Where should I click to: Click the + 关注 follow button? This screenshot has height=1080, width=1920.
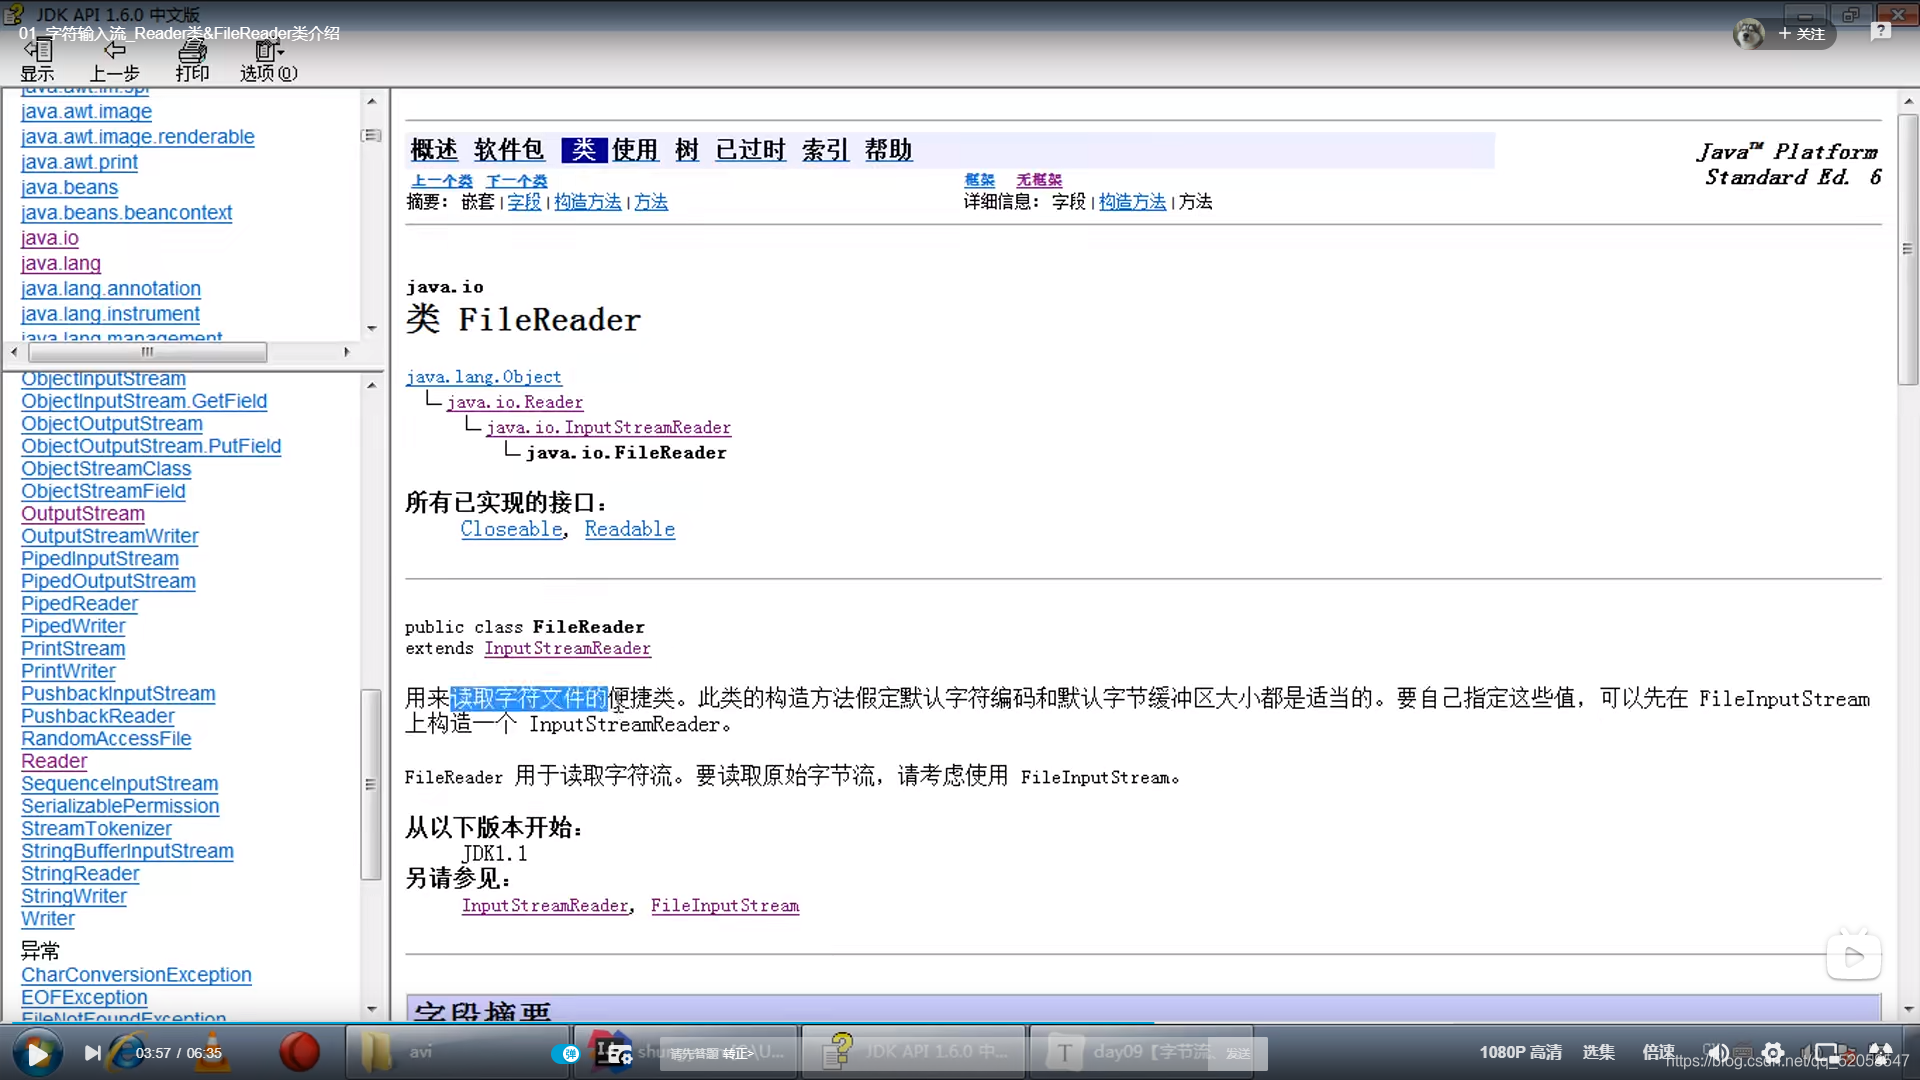point(1801,33)
